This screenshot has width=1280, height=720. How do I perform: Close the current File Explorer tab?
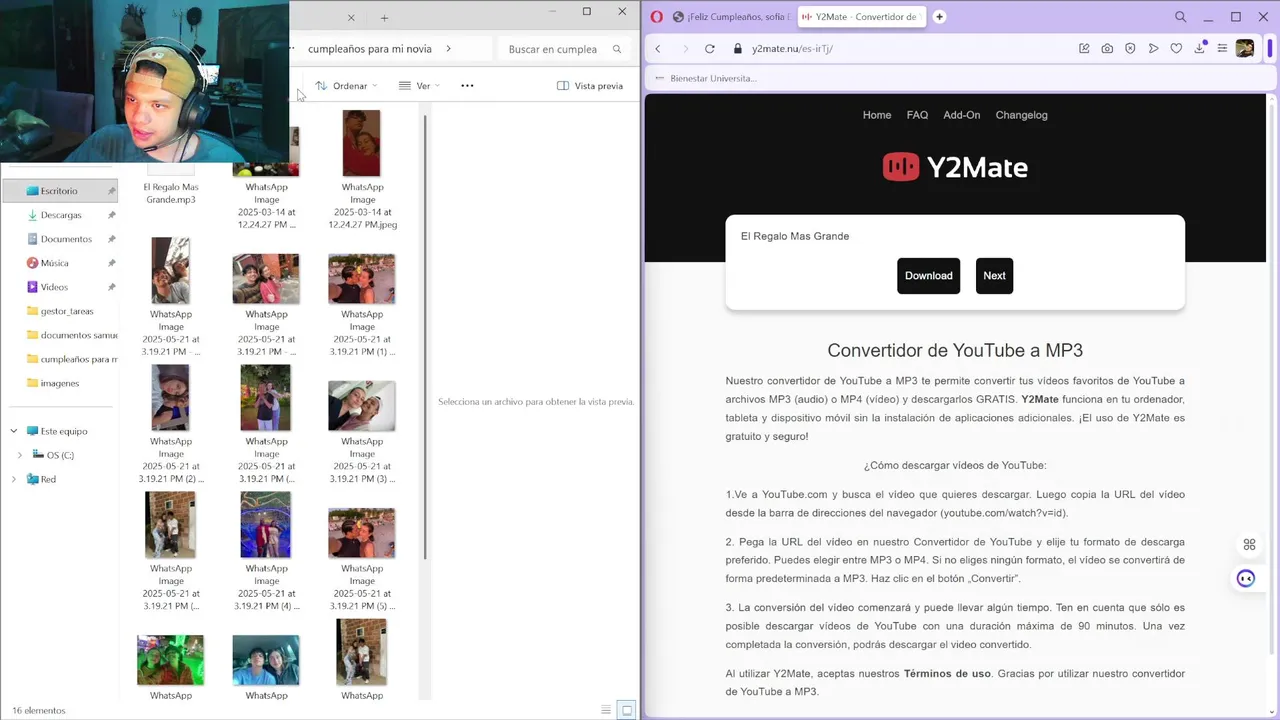351,18
